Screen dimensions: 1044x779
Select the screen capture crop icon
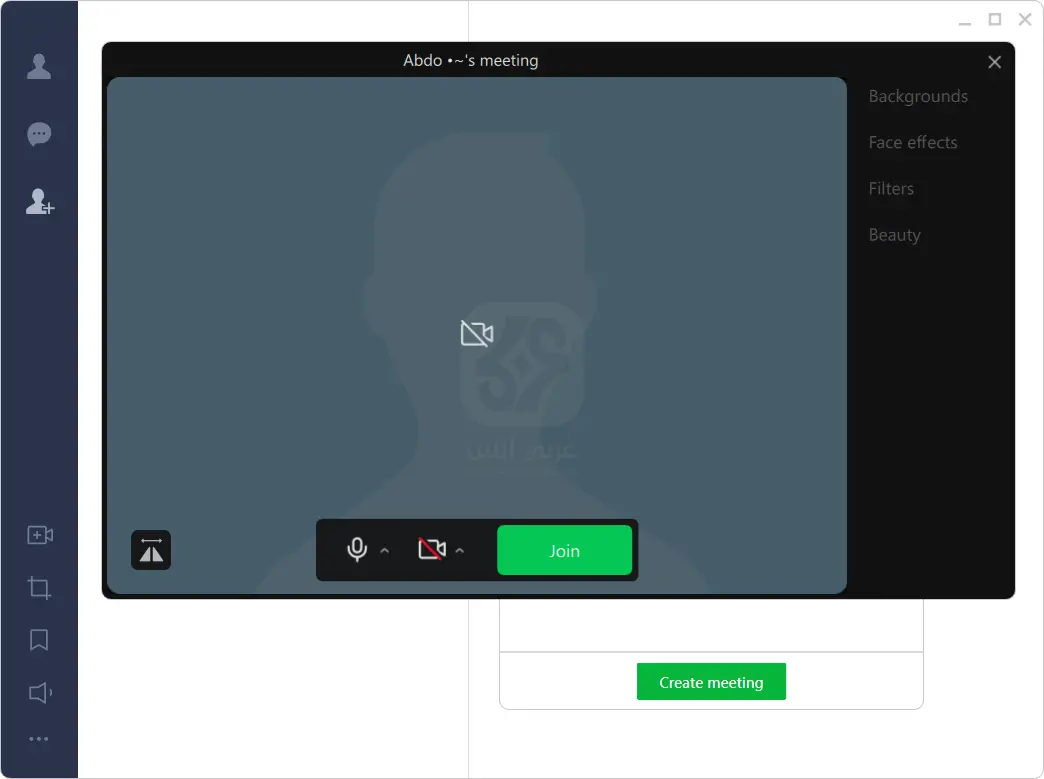(x=39, y=588)
